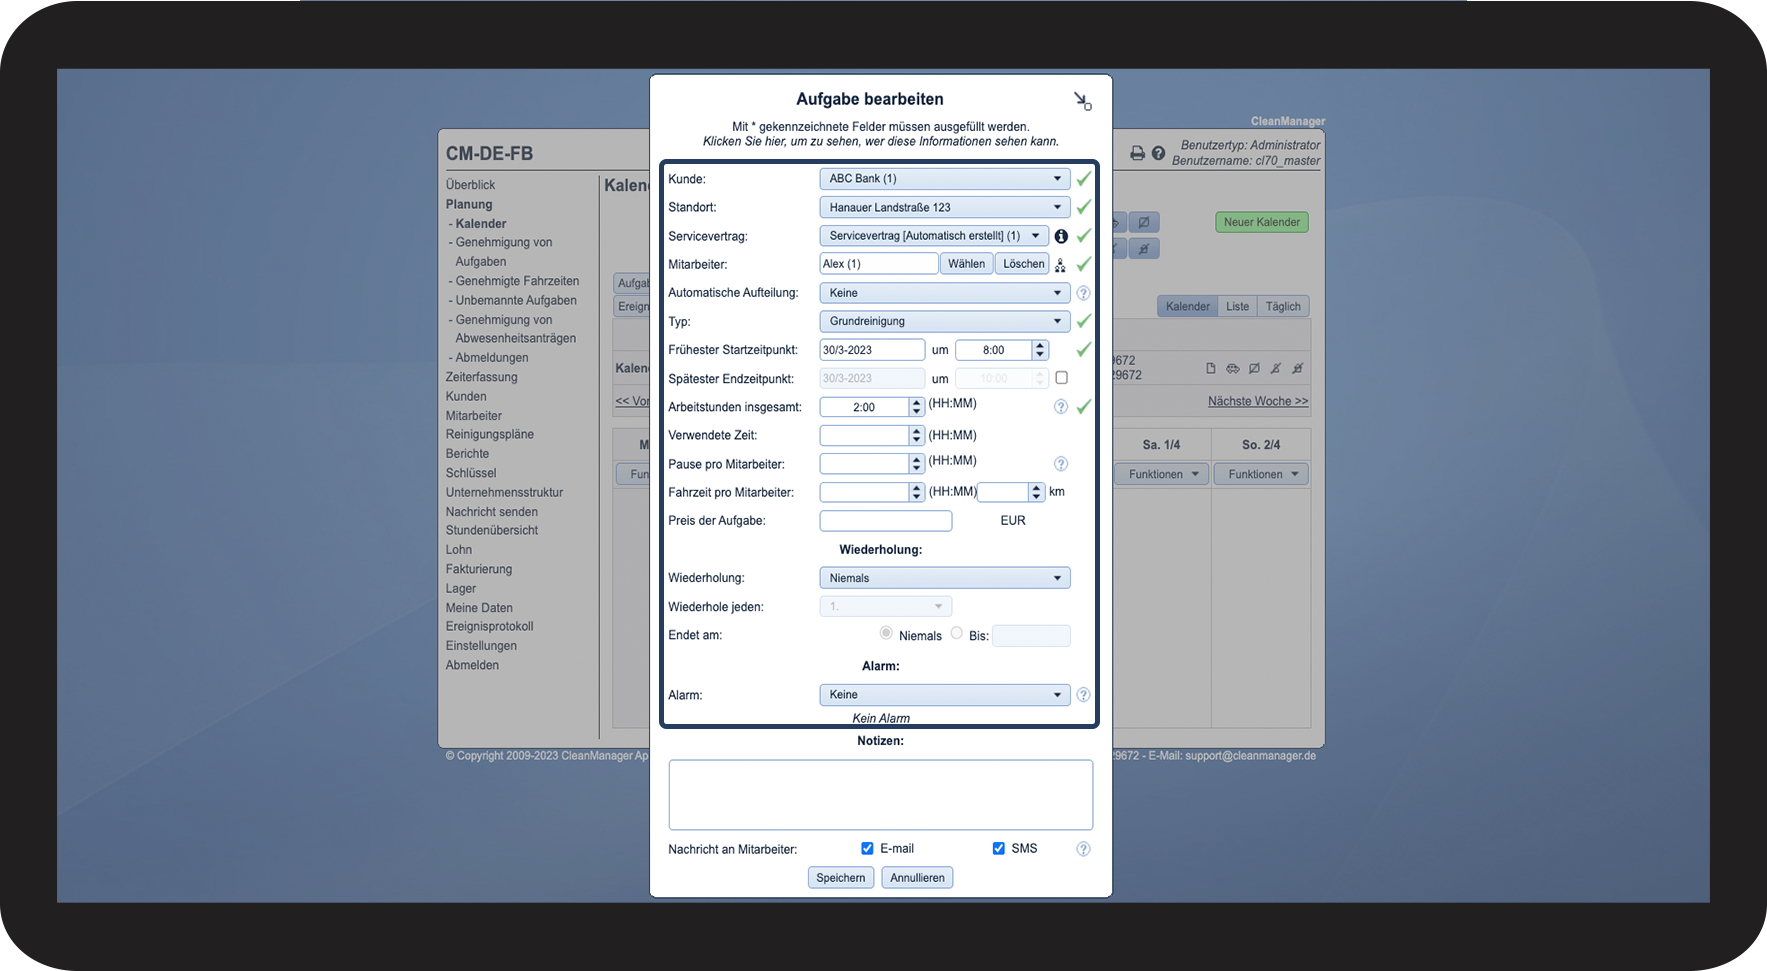Click into the Notizen text area
Screen dimensions: 1767x971
point(881,795)
